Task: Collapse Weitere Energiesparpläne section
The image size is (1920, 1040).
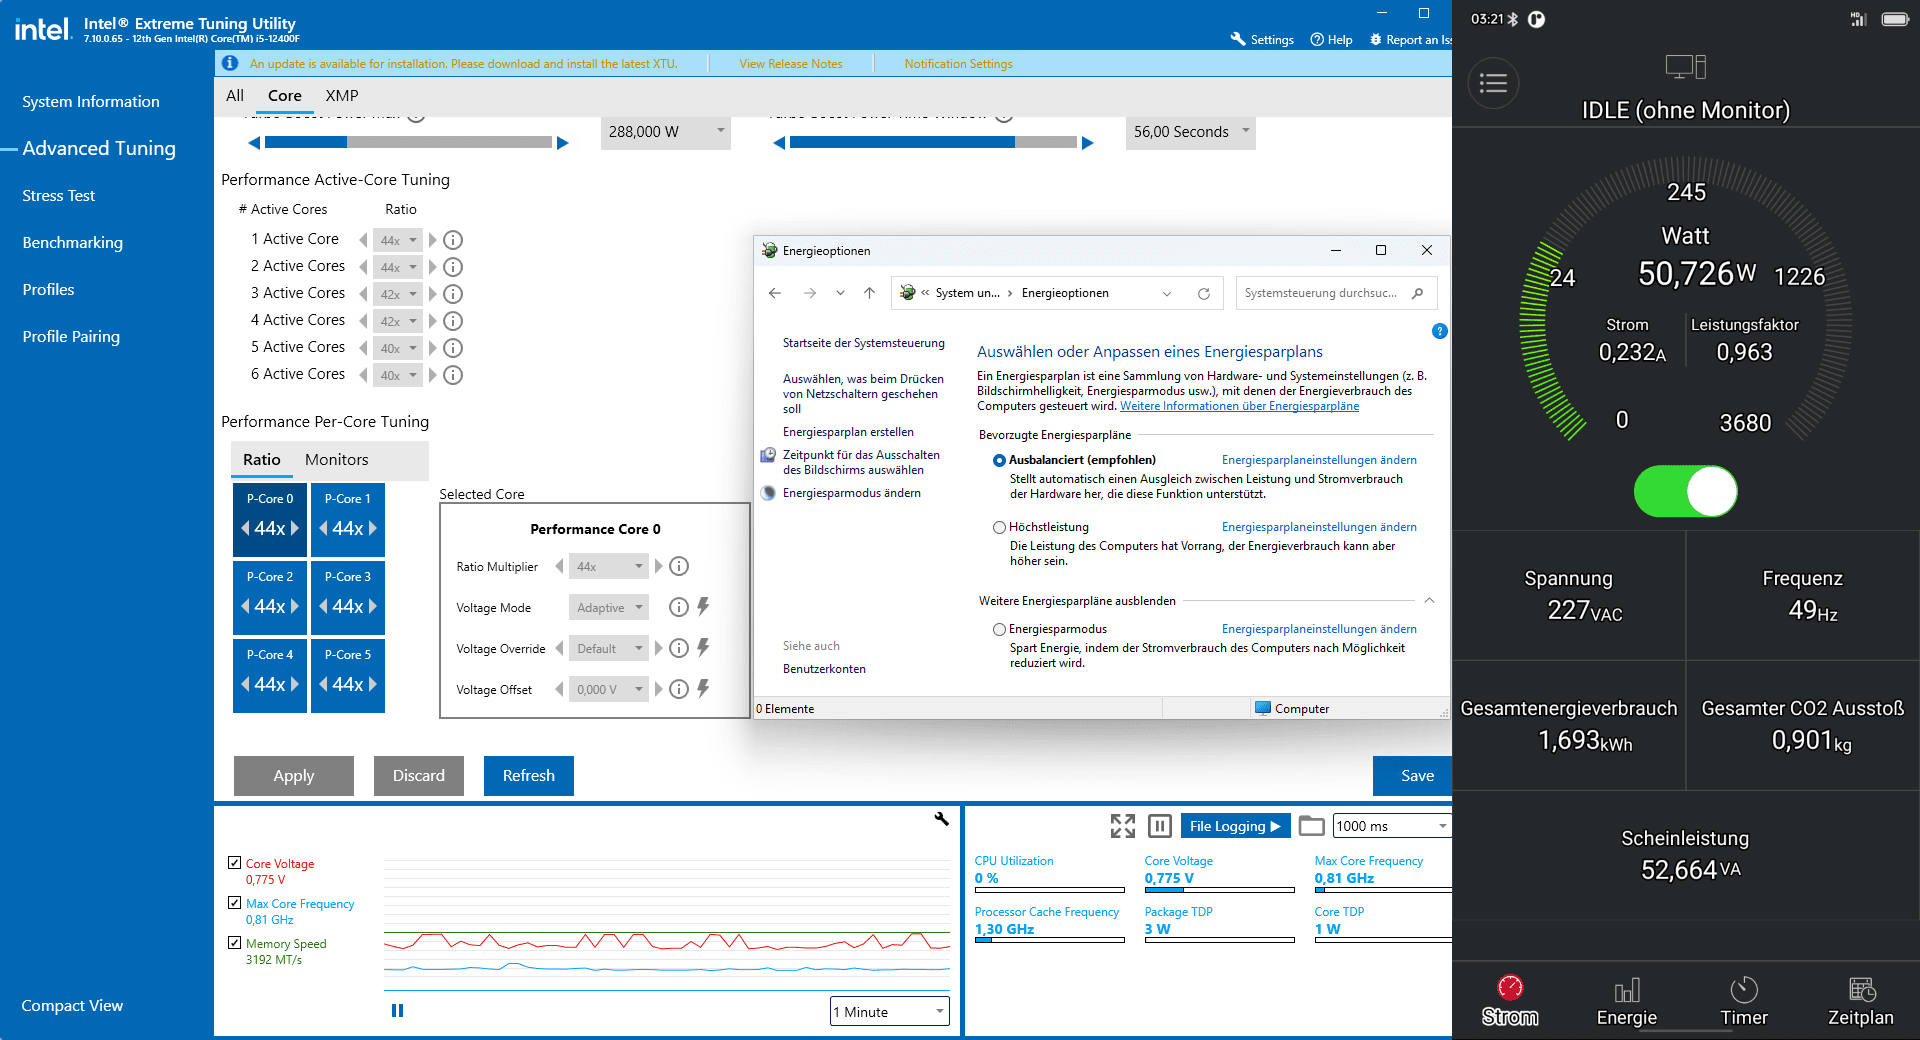Action: click(x=1429, y=600)
